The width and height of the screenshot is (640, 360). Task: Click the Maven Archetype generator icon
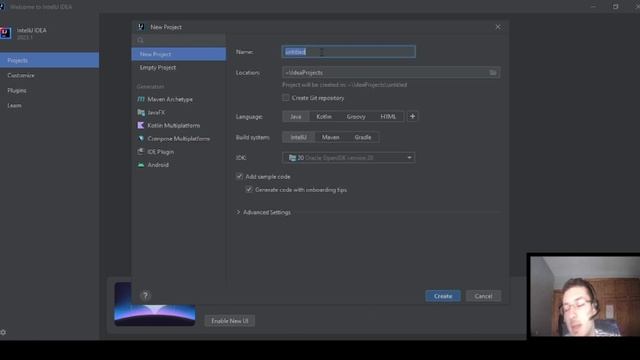pyautogui.click(x=141, y=99)
